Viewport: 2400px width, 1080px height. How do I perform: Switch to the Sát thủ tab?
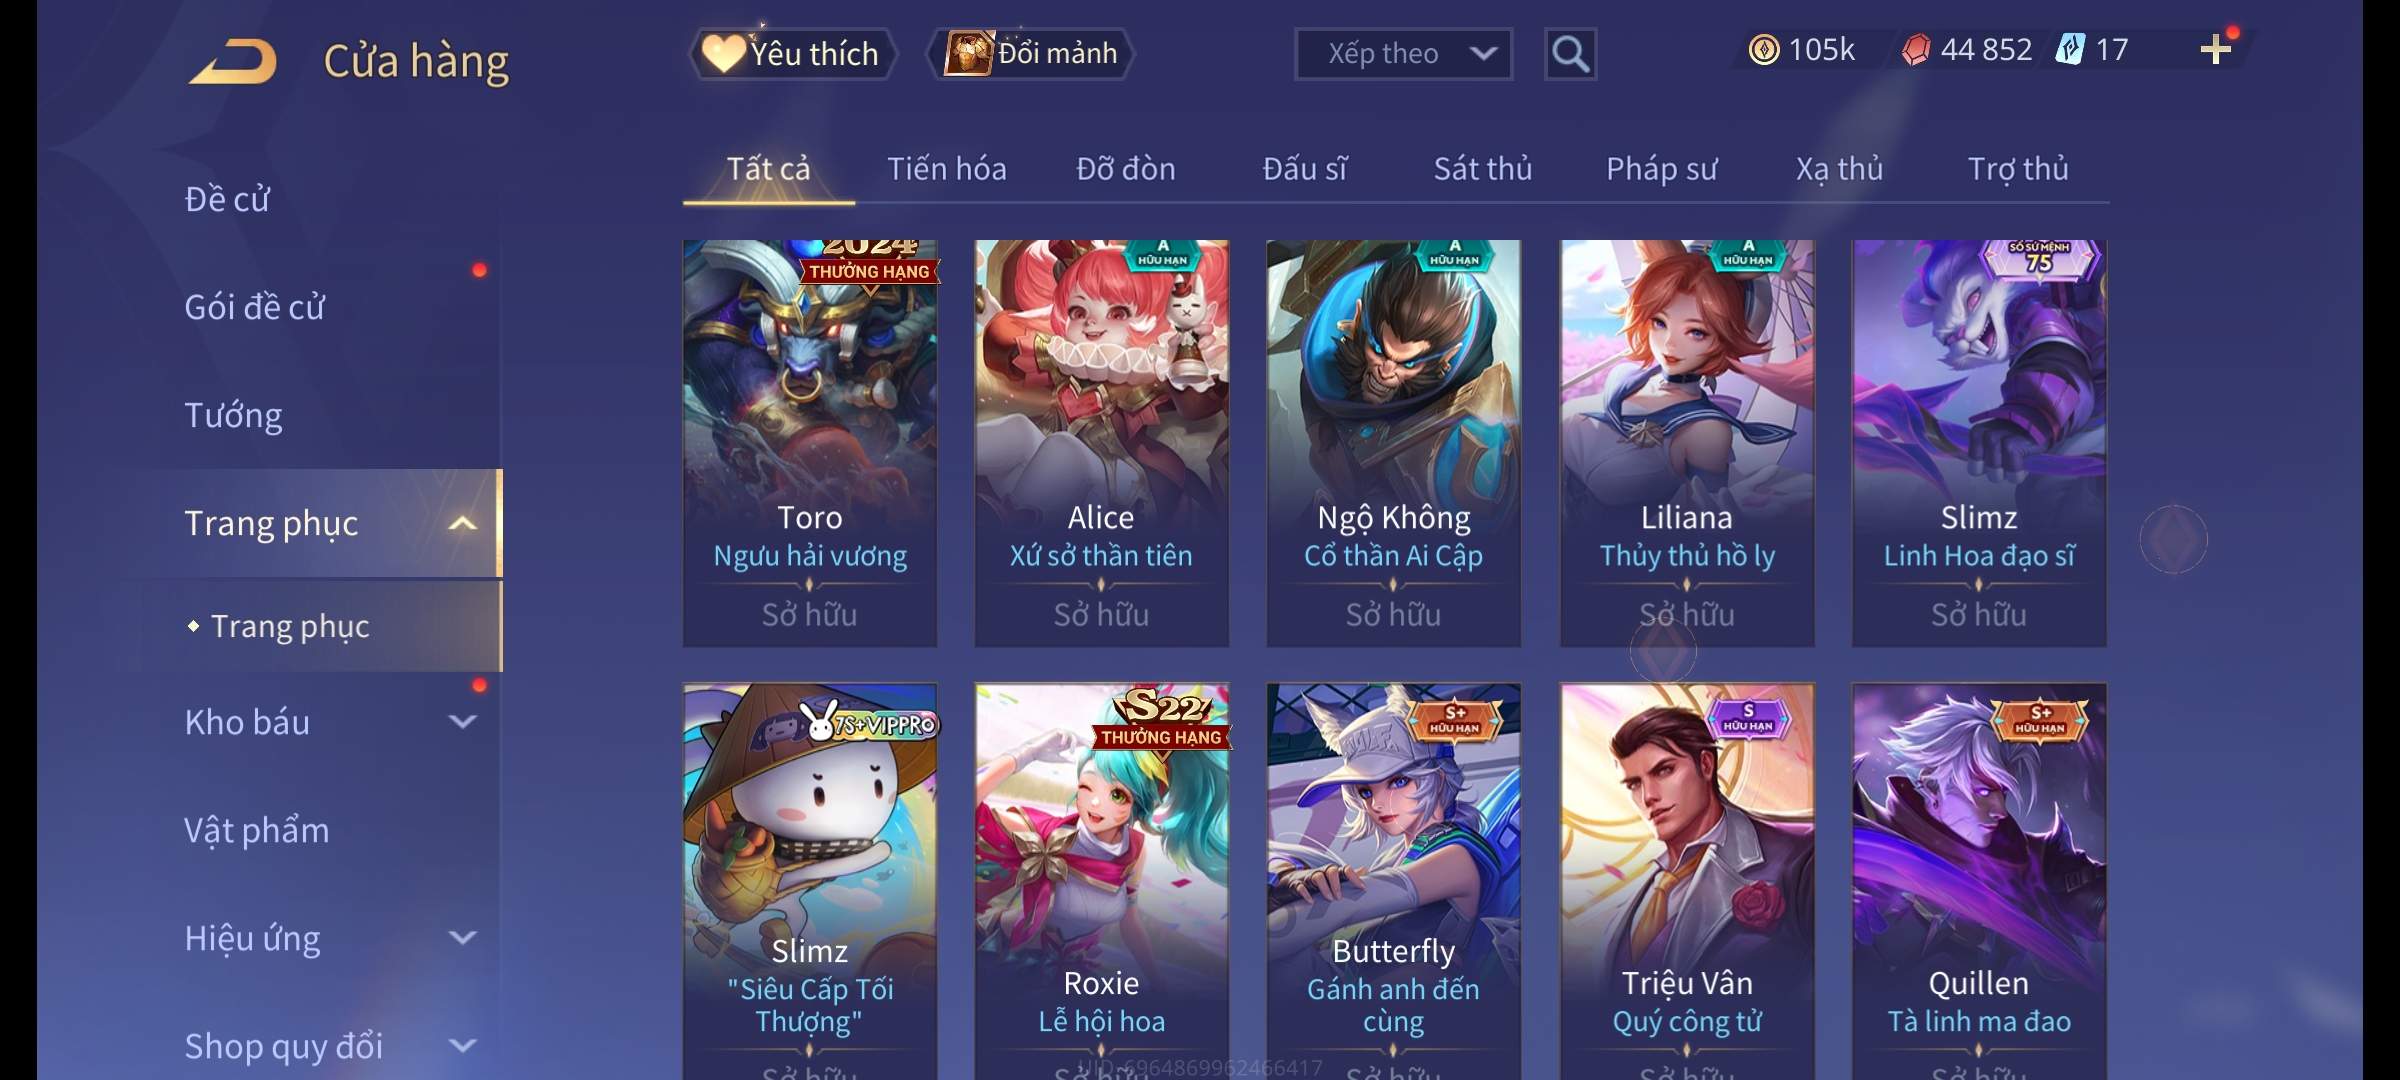1483,169
